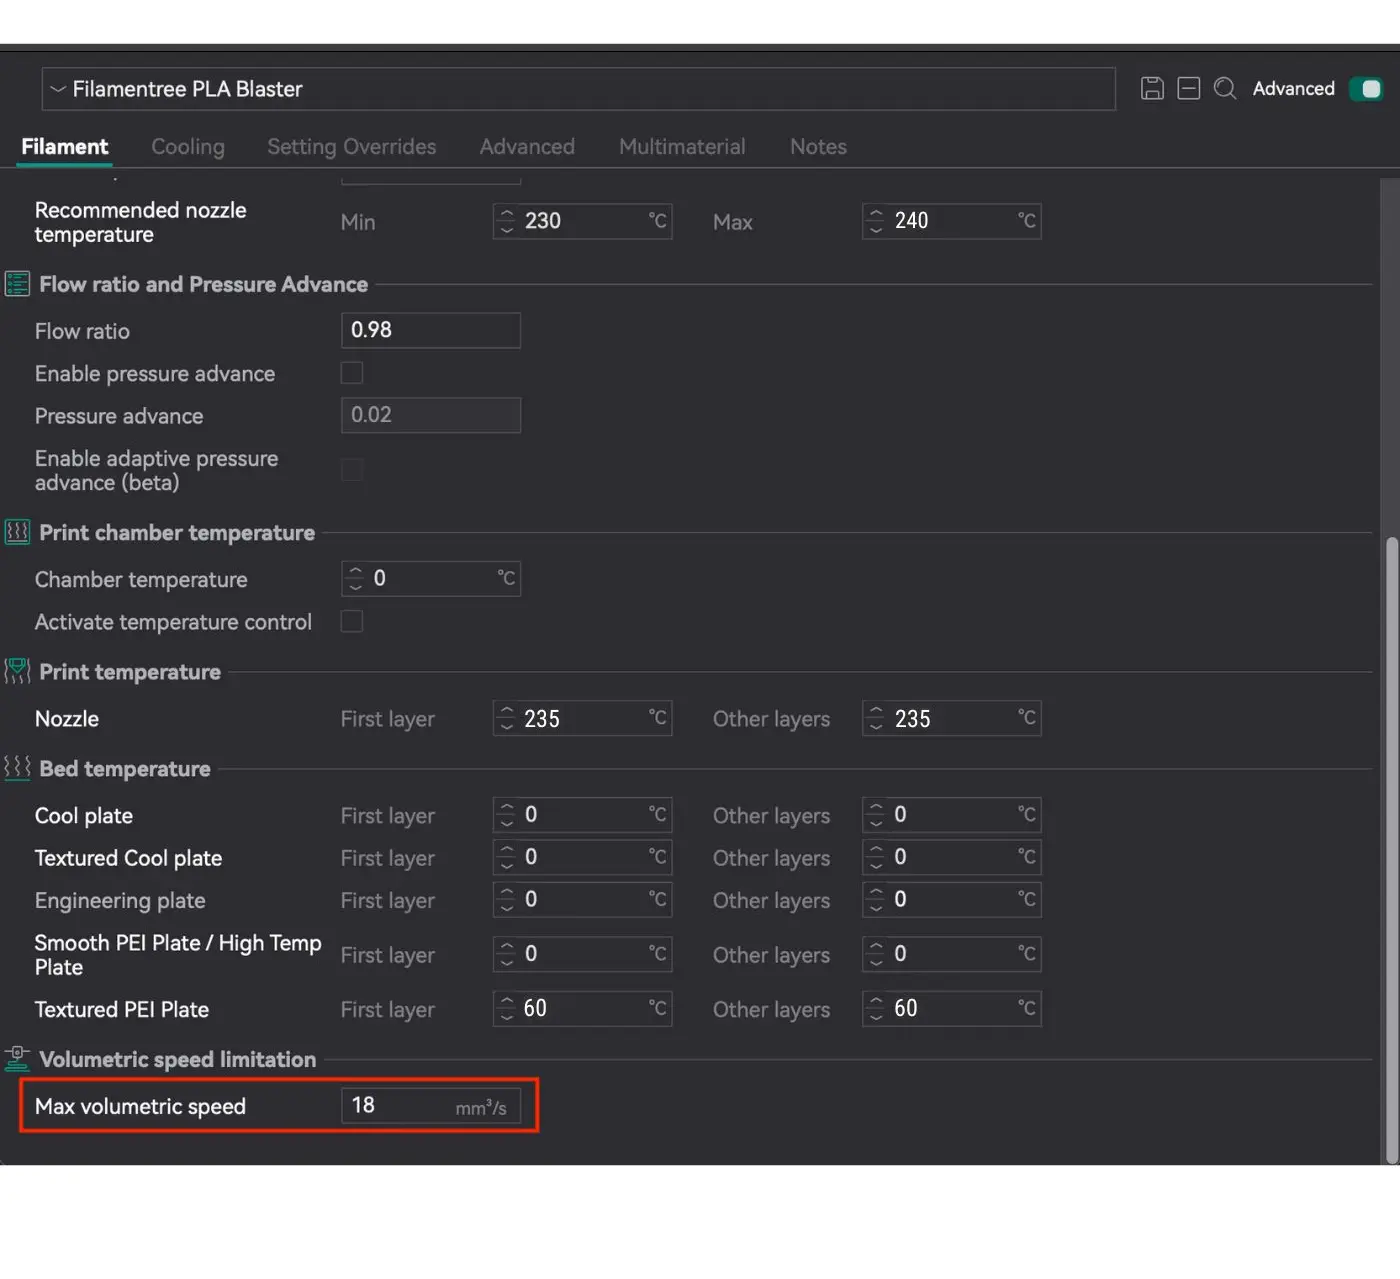Image resolution: width=1400 pixels, height=1279 pixels.
Task: Click the vertical scrollbar on the right
Action: point(1390,850)
